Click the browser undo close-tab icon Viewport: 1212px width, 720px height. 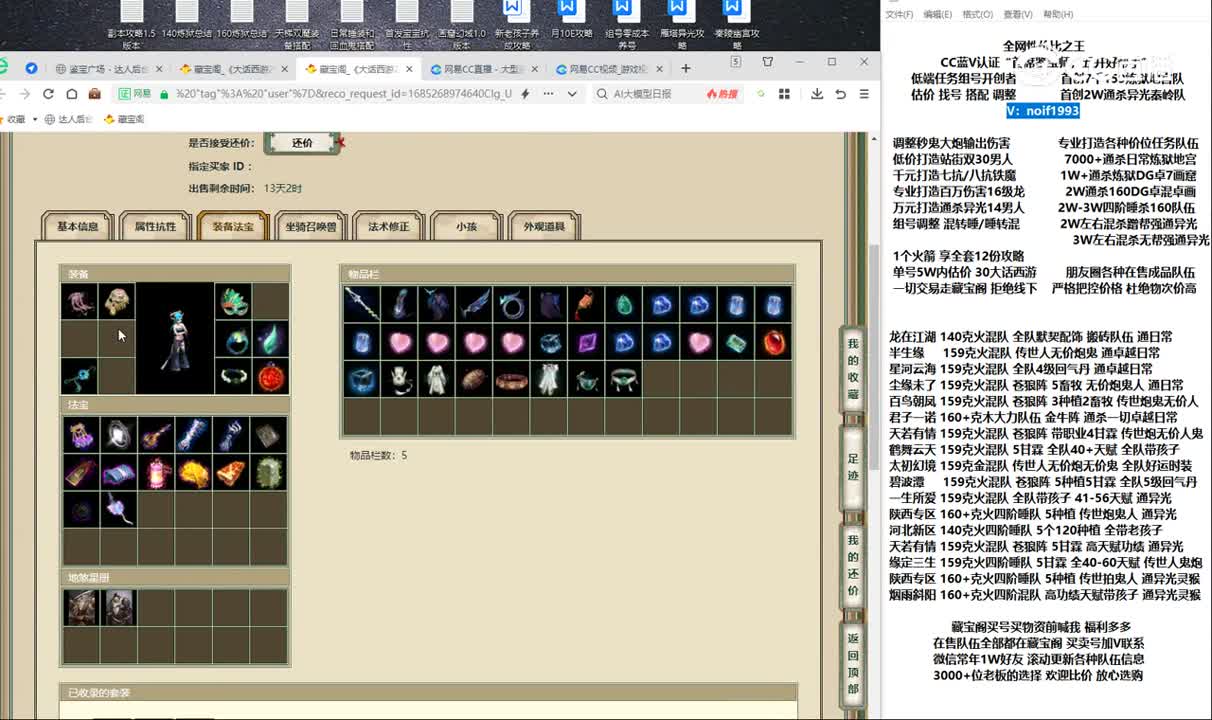[x=840, y=94]
